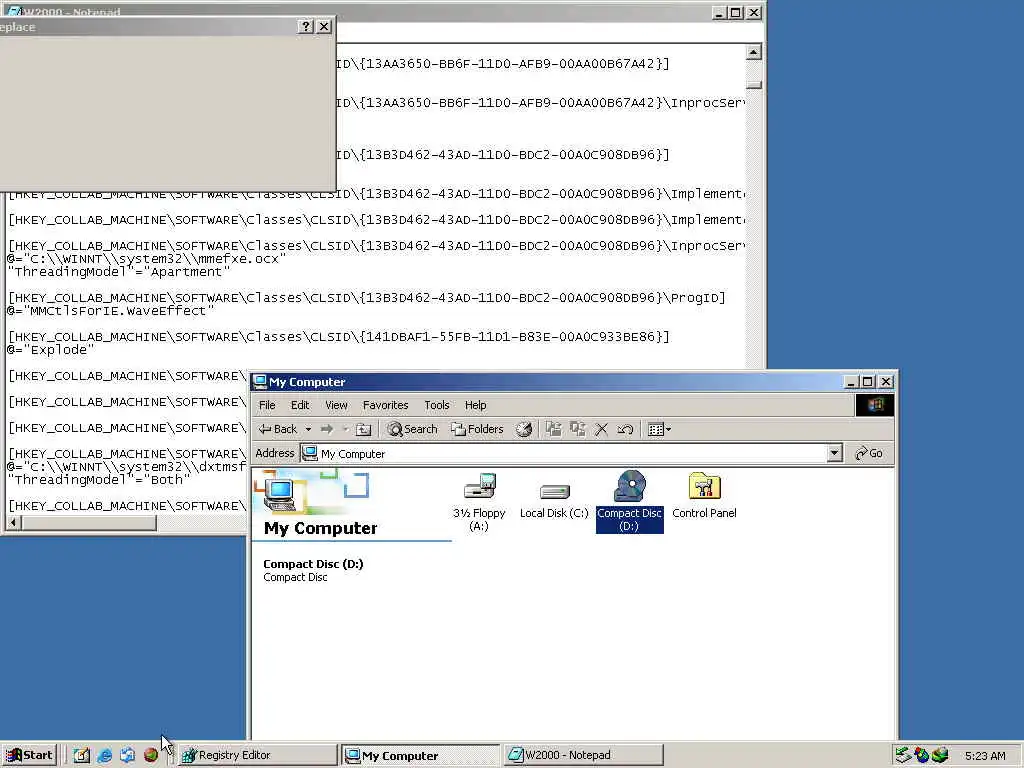This screenshot has width=1024, height=768.
Task: Click the My Computer title bar icon
Action: click(260, 381)
